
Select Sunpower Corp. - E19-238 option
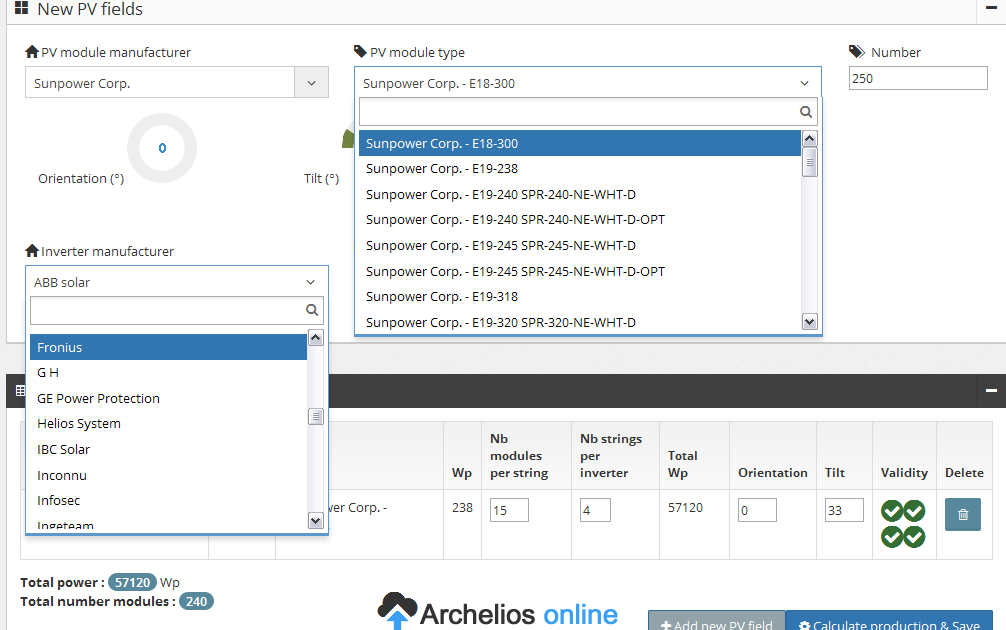[580, 169]
